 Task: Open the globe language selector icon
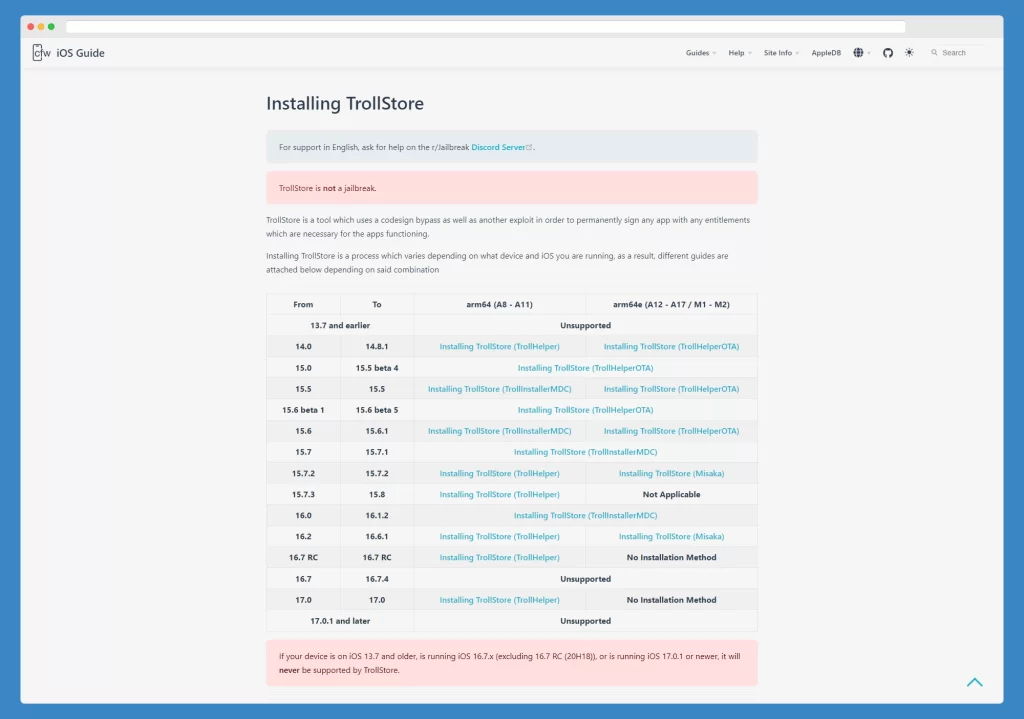(x=858, y=53)
